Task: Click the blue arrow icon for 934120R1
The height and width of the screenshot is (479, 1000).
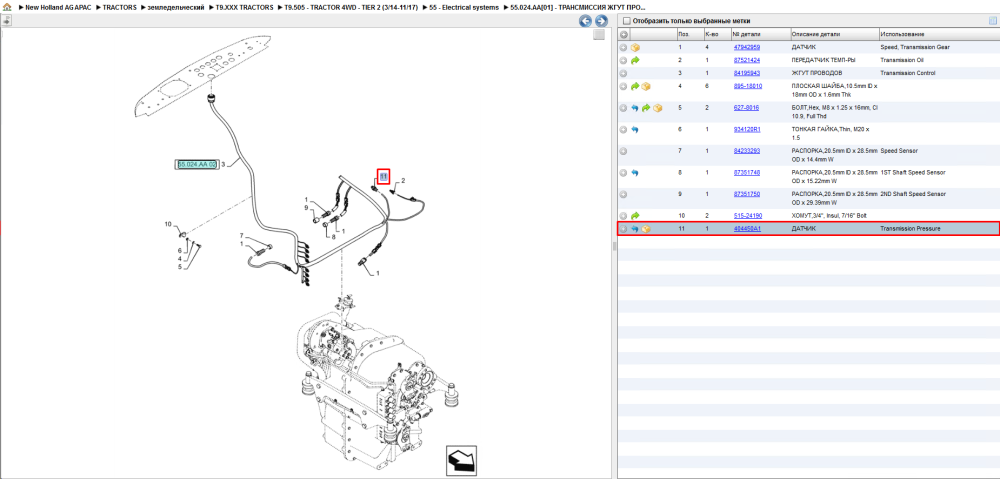Action: click(635, 129)
